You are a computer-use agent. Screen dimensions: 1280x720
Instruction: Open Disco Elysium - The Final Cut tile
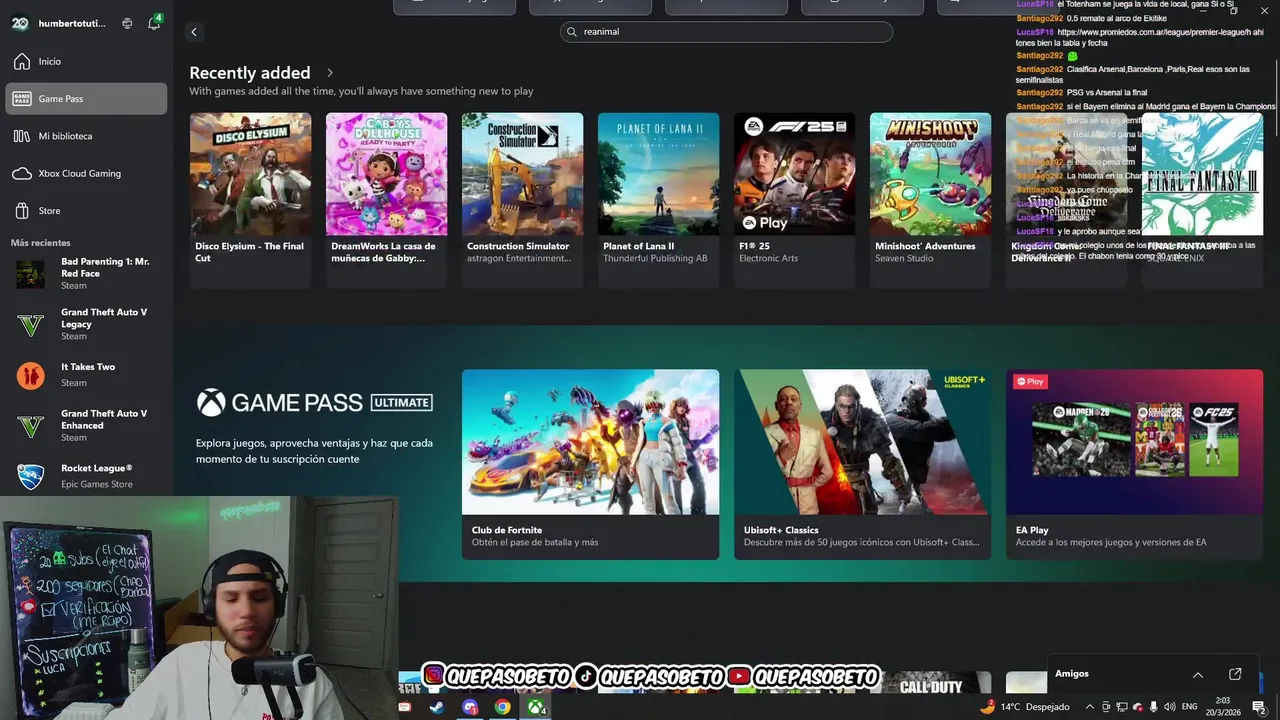(250, 200)
